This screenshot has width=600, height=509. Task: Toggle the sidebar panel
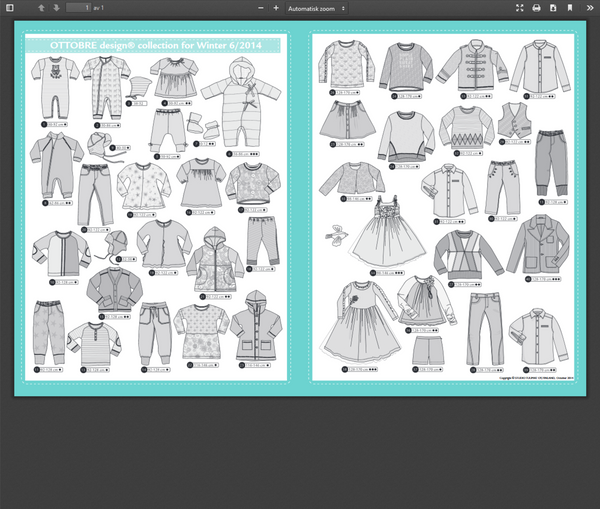click(12, 8)
